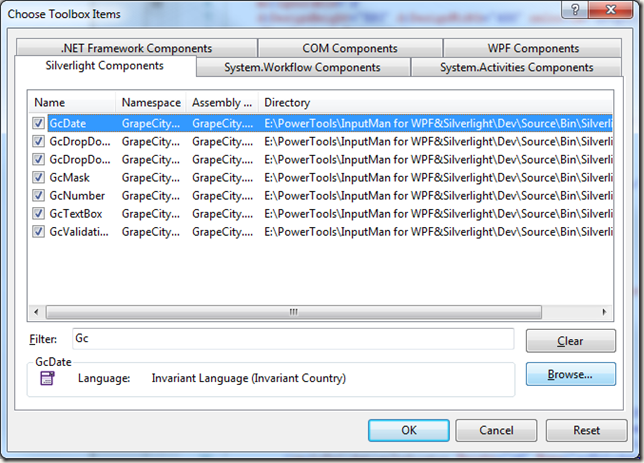Image resolution: width=644 pixels, height=463 pixels.
Task: Click inside the Filter text field
Action: pyautogui.click(x=293, y=339)
